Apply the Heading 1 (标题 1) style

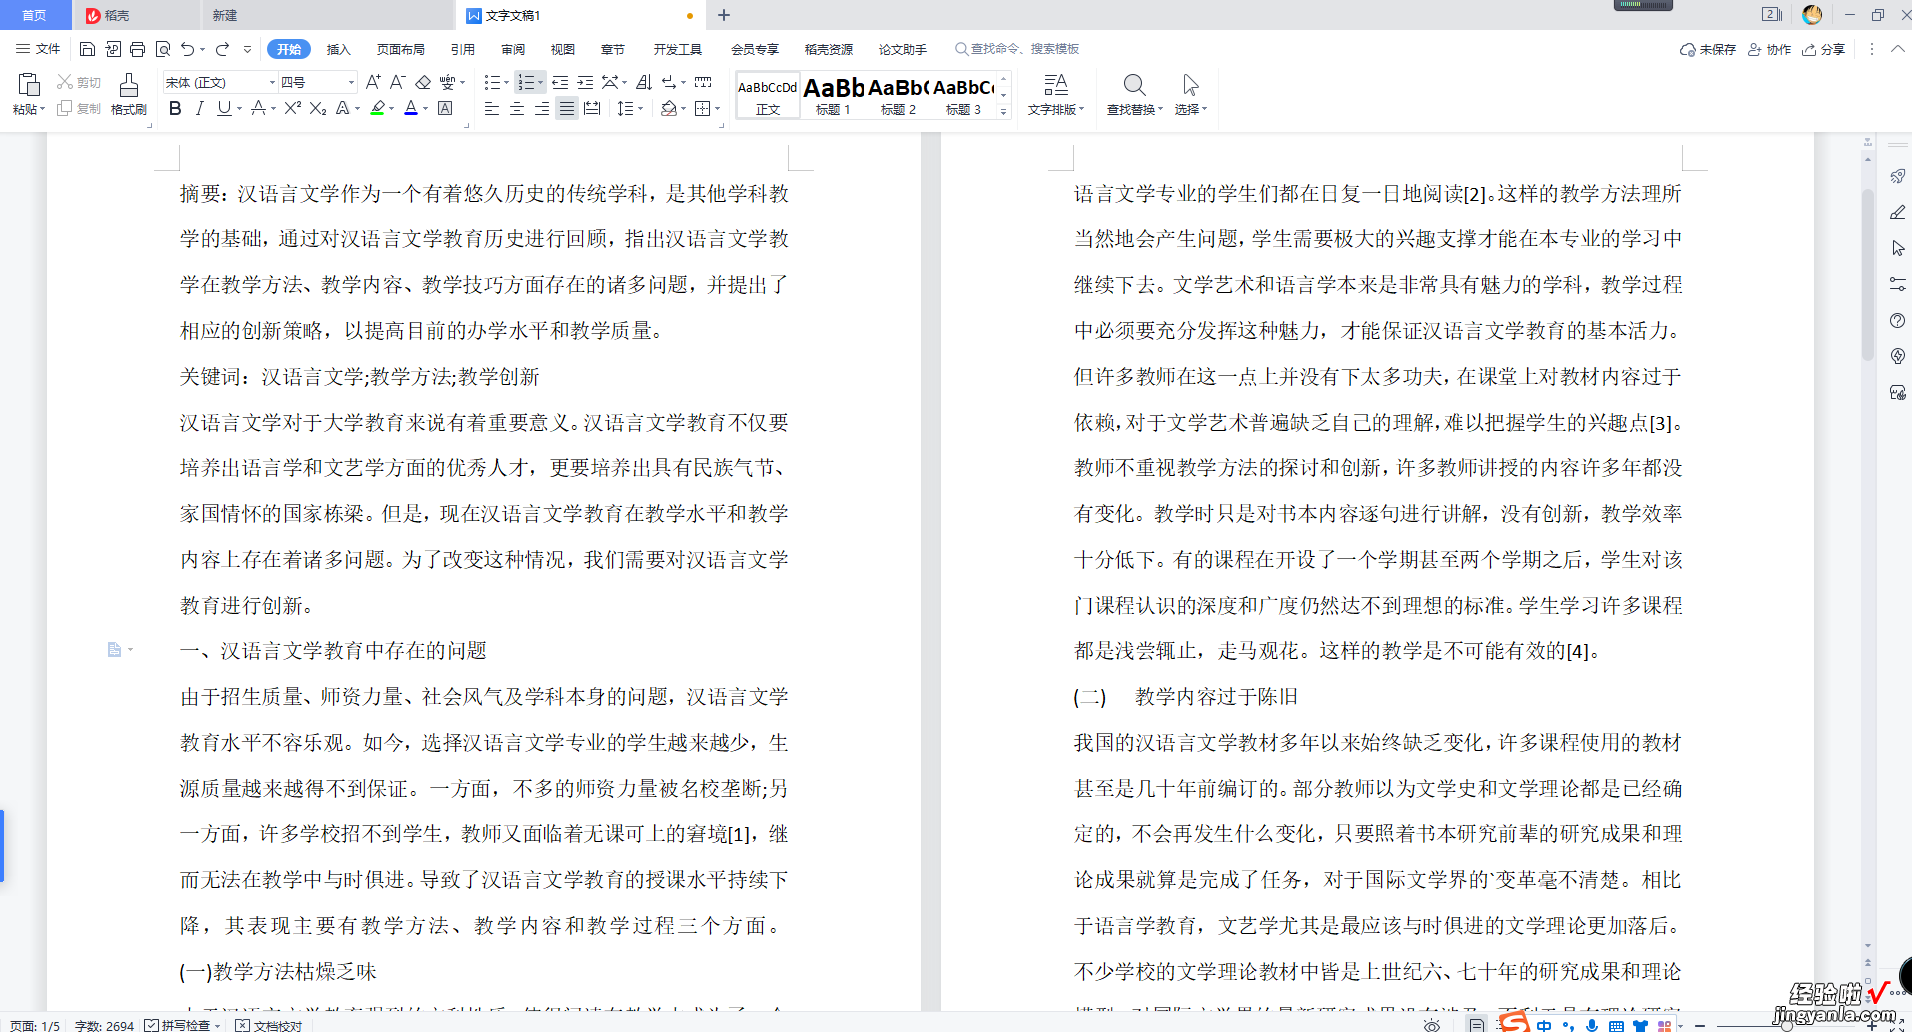(833, 95)
